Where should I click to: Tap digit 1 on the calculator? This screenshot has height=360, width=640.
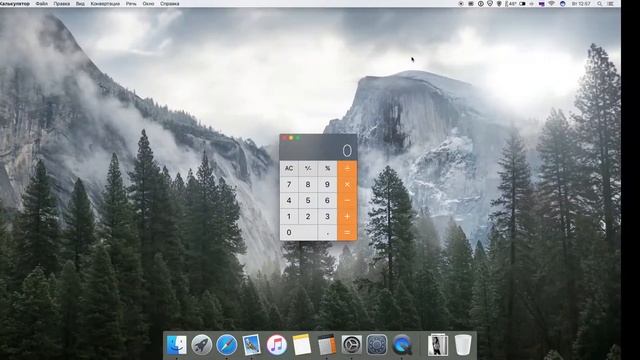289,216
